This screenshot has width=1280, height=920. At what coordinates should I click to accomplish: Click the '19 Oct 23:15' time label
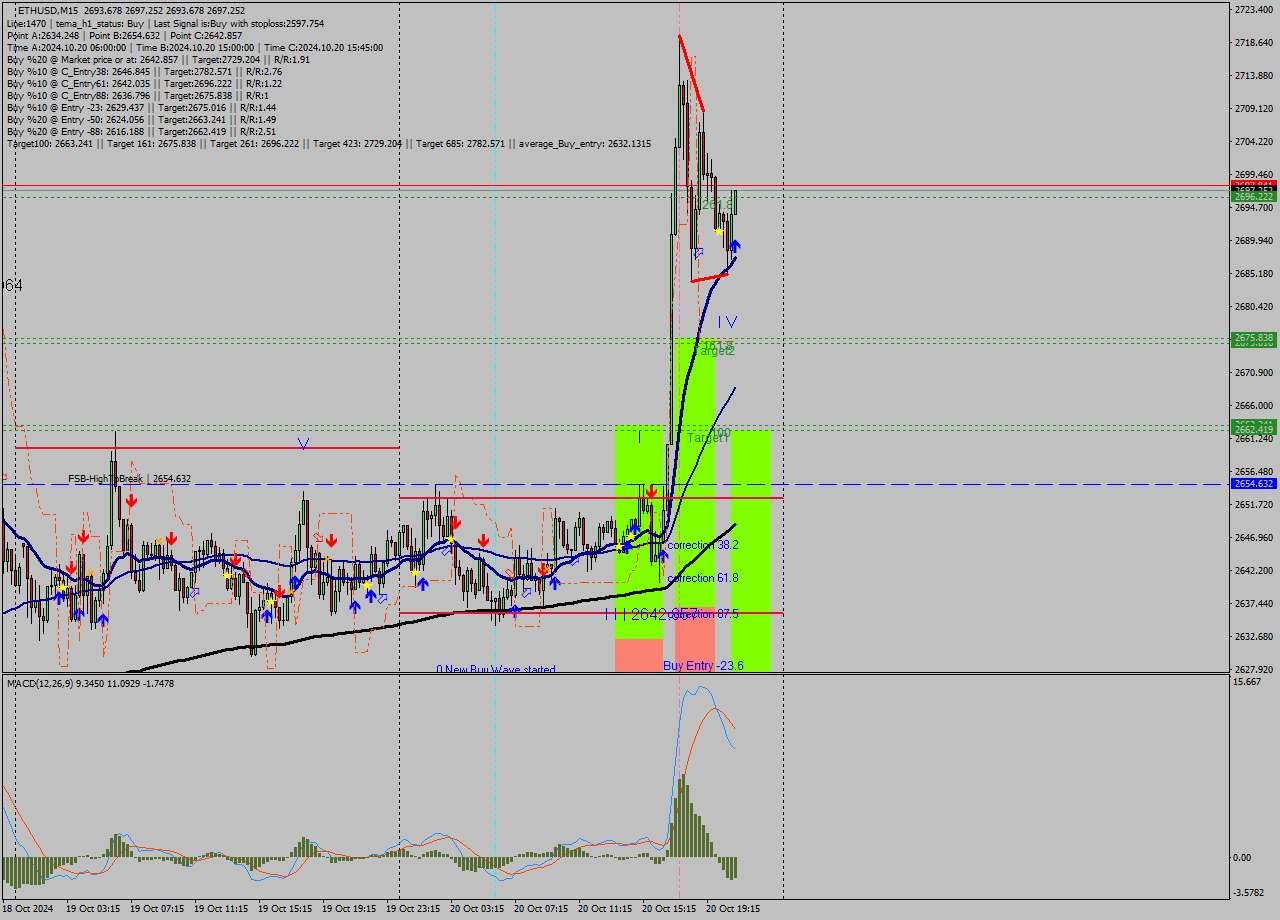coord(415,909)
